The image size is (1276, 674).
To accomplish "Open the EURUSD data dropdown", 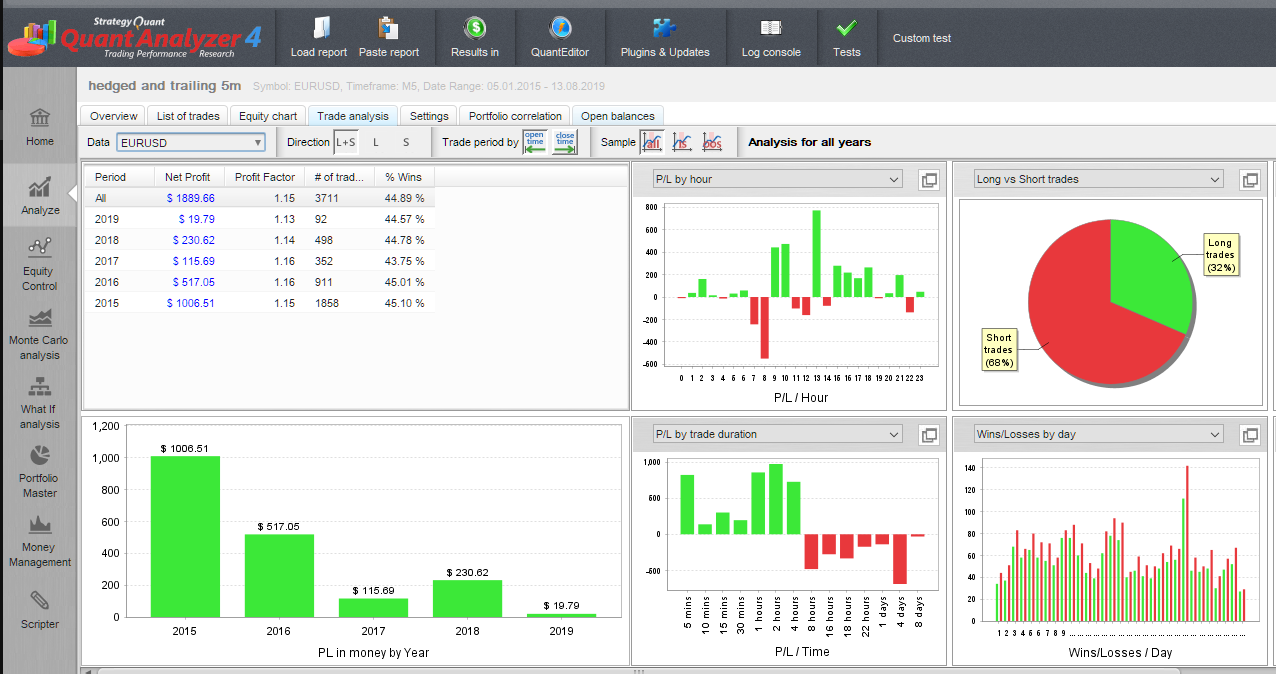I will [x=191, y=143].
